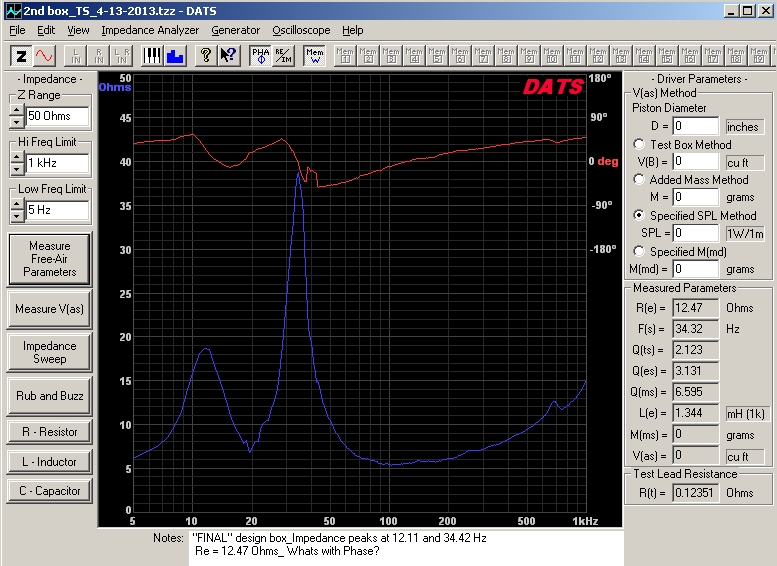Screen dimensions: 777x566
Task: Click the DATS app icon in title bar
Action: 13,10
